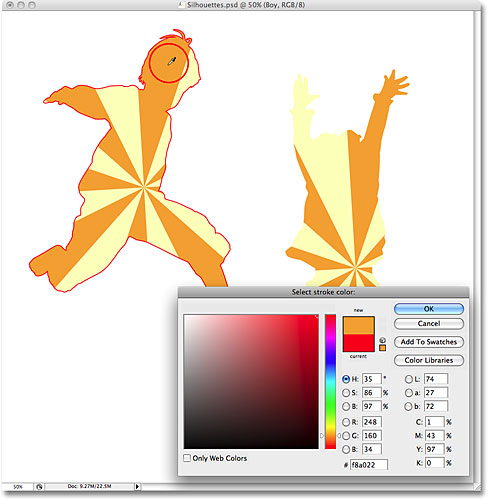
Task: Click the not-web-safe cube warning icon
Action: 382,340
